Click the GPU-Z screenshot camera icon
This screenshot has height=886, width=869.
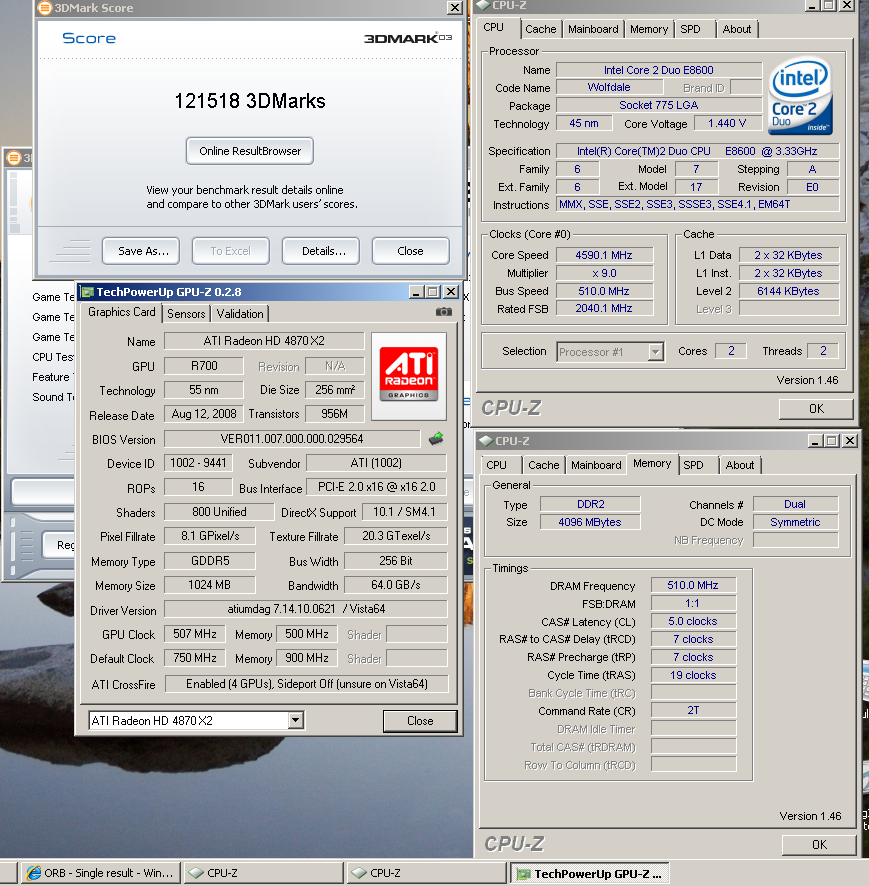pyautogui.click(x=444, y=312)
